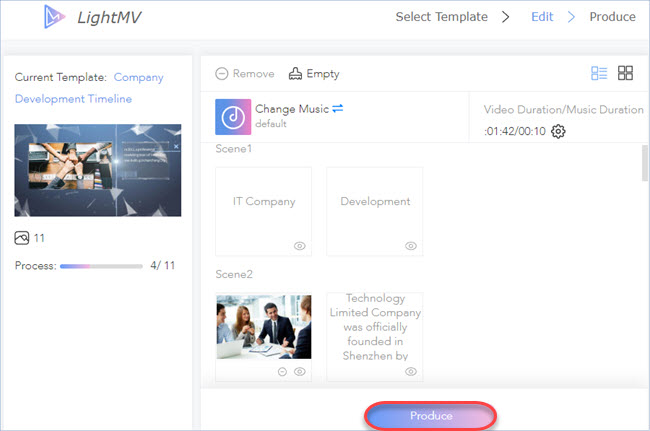This screenshot has height=431, width=650.
Task: Toggle eye icon on Technology Limited Company card
Action: point(411,371)
